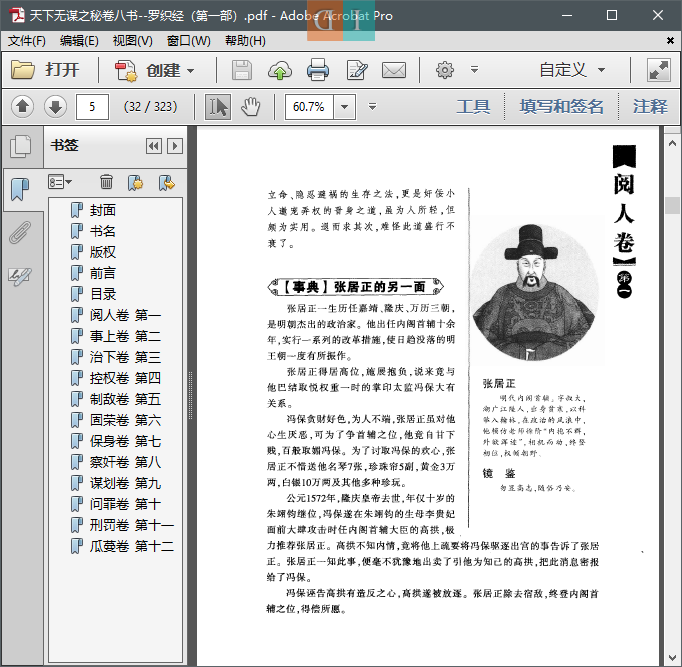Open the 窗口(W) menu

point(188,41)
